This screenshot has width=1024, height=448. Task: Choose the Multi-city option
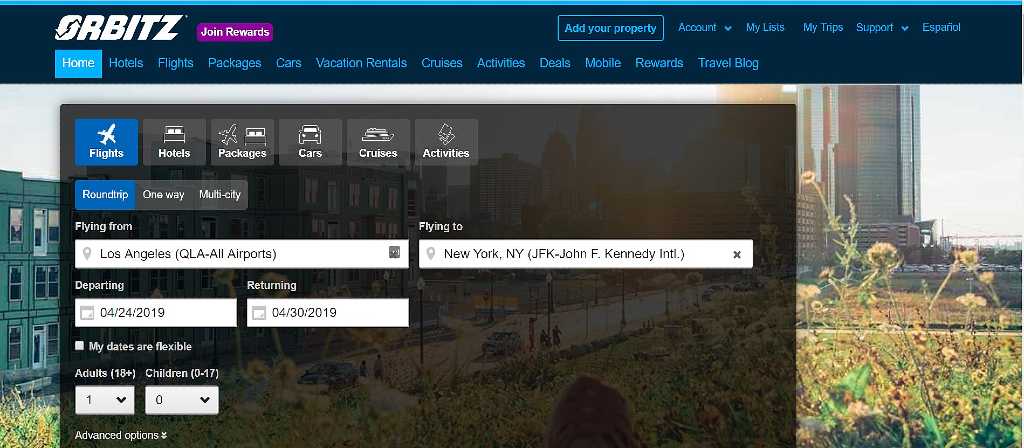point(220,195)
